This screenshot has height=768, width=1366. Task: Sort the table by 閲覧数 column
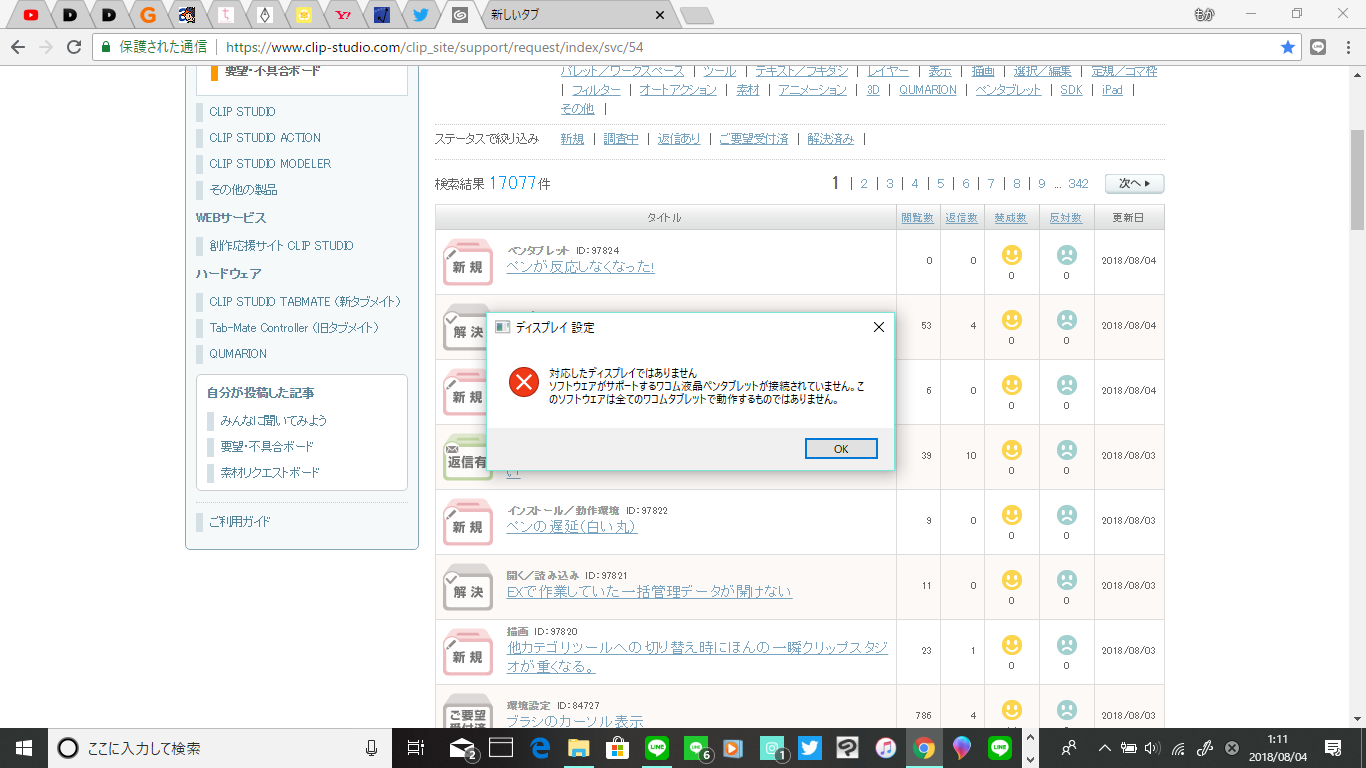917,217
